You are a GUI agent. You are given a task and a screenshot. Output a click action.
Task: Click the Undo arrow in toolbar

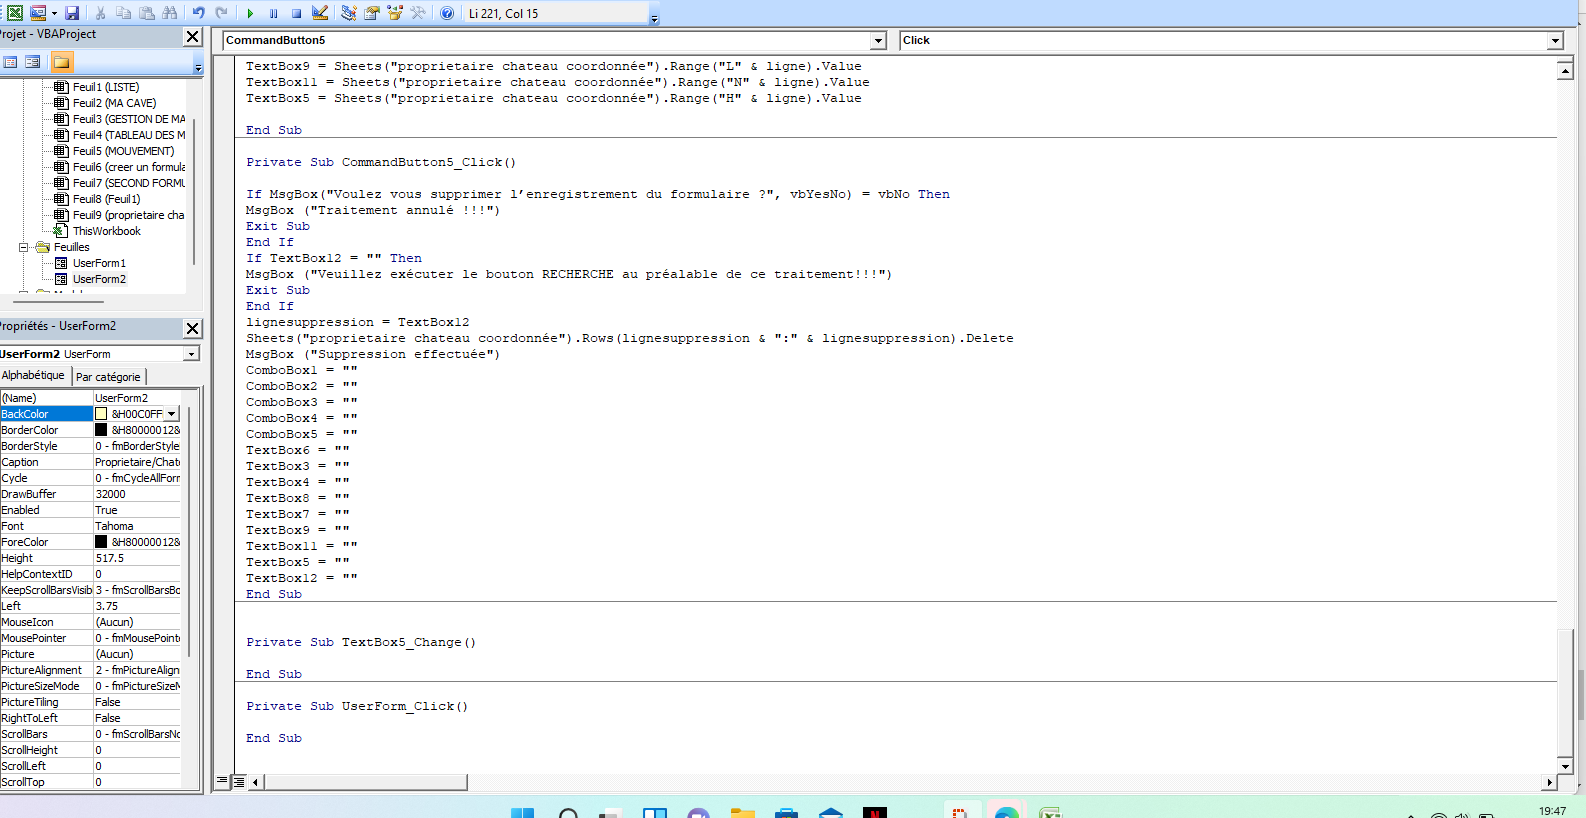pyautogui.click(x=199, y=13)
